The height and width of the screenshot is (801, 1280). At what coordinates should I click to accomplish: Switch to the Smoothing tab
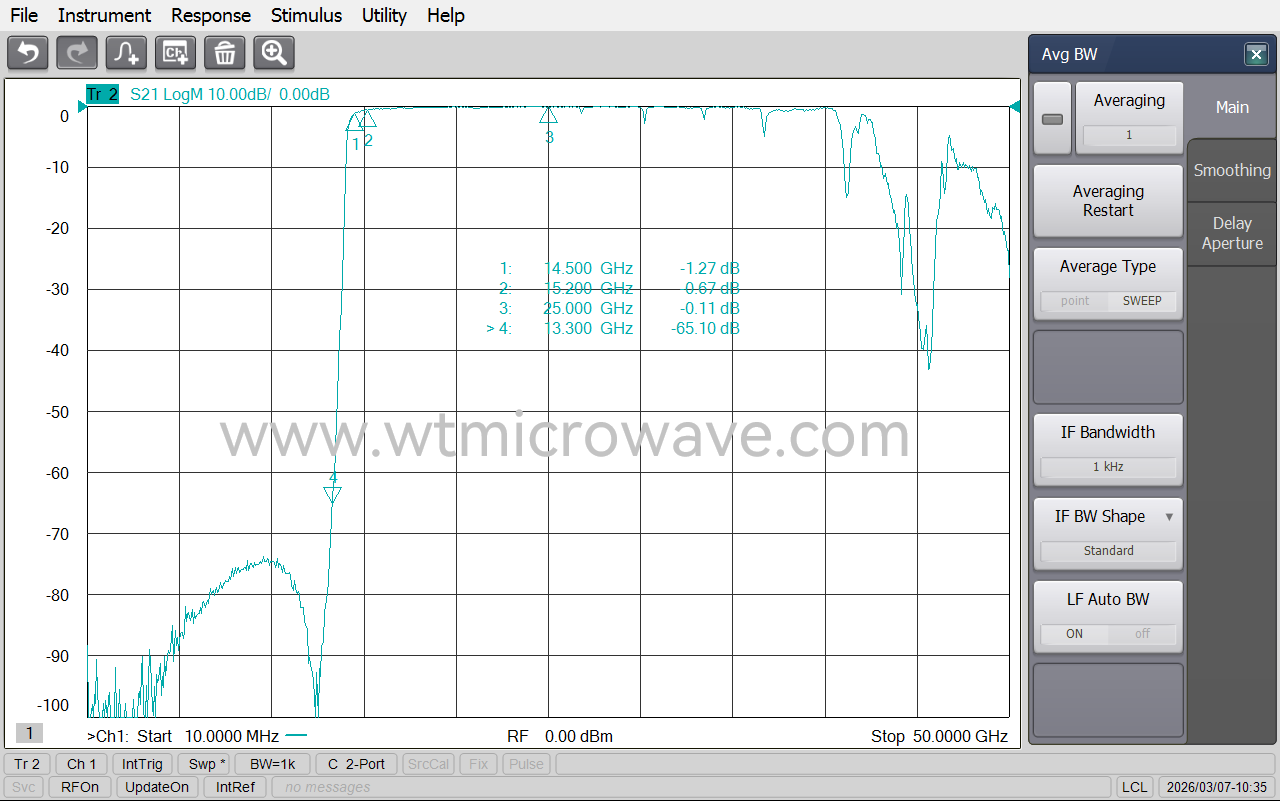tap(1232, 170)
